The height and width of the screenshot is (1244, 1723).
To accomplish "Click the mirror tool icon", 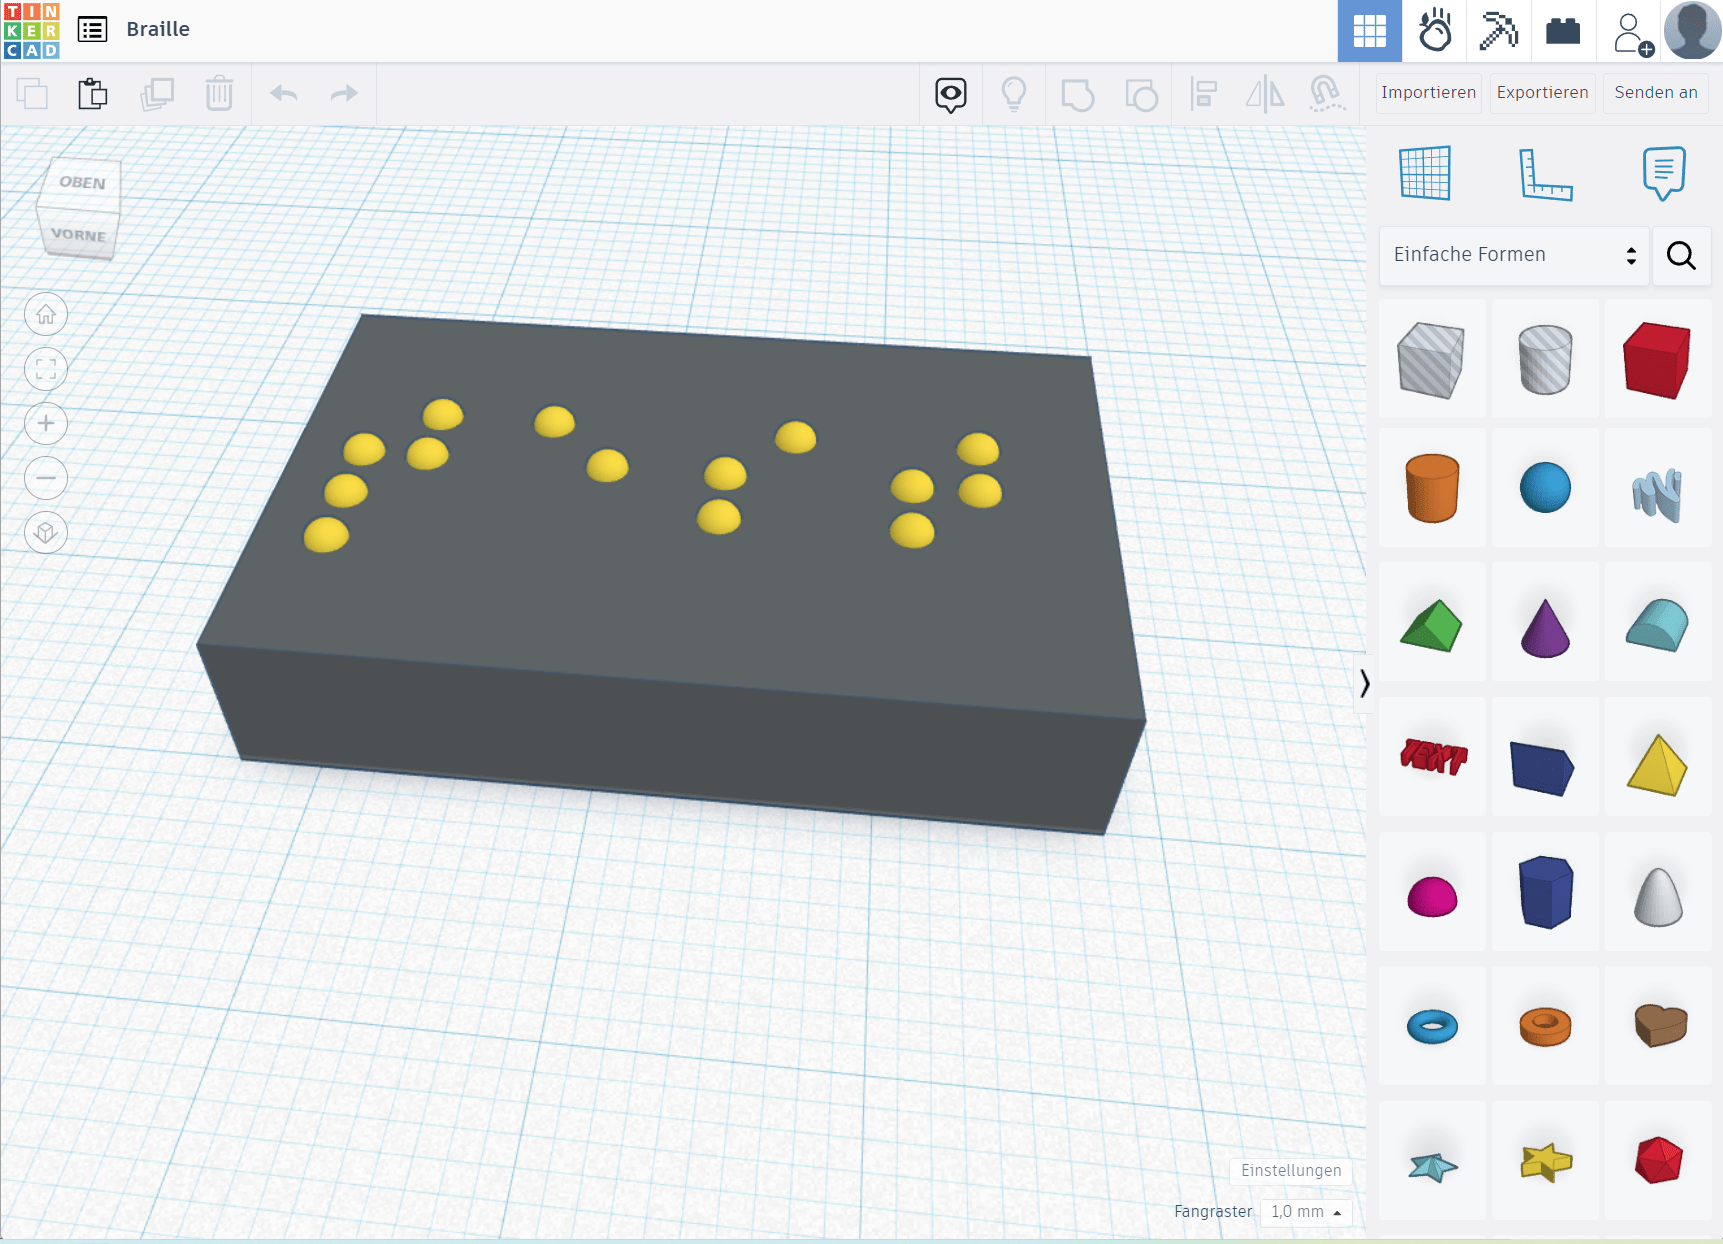I will point(1265,94).
